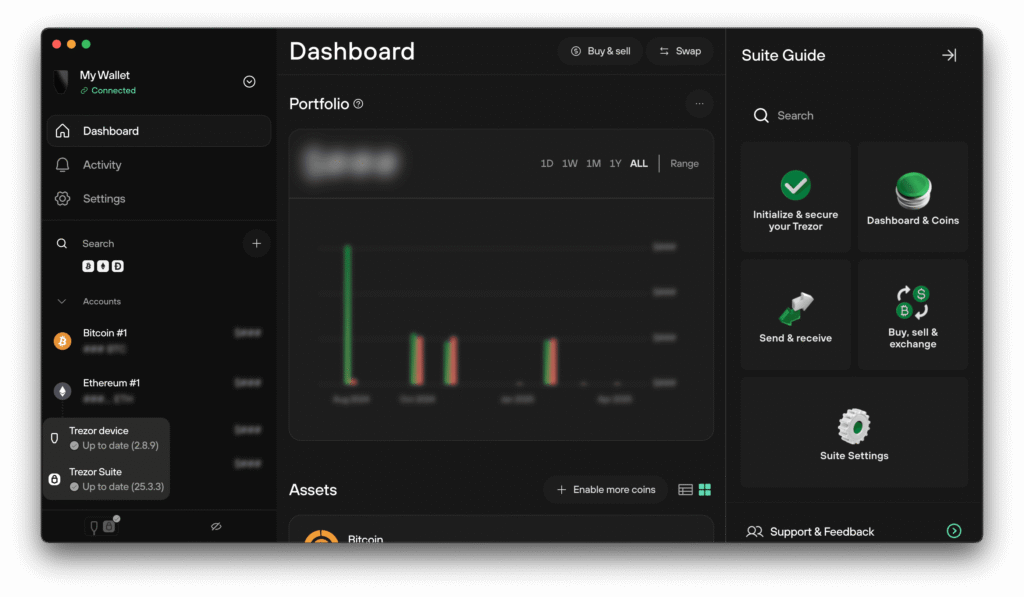
Task: Enable discreet mode with the eye icon
Action: tap(215, 525)
